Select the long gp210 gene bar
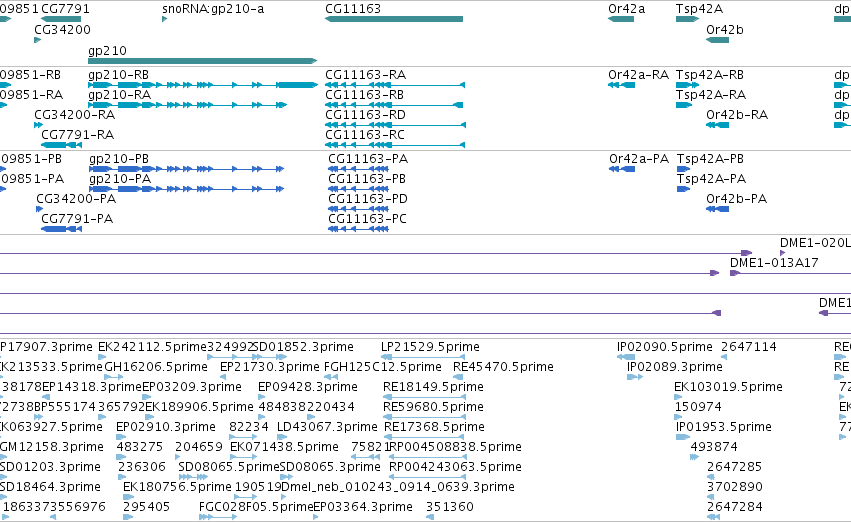Screen dimensions: 851x522 pyautogui.click(x=202, y=61)
